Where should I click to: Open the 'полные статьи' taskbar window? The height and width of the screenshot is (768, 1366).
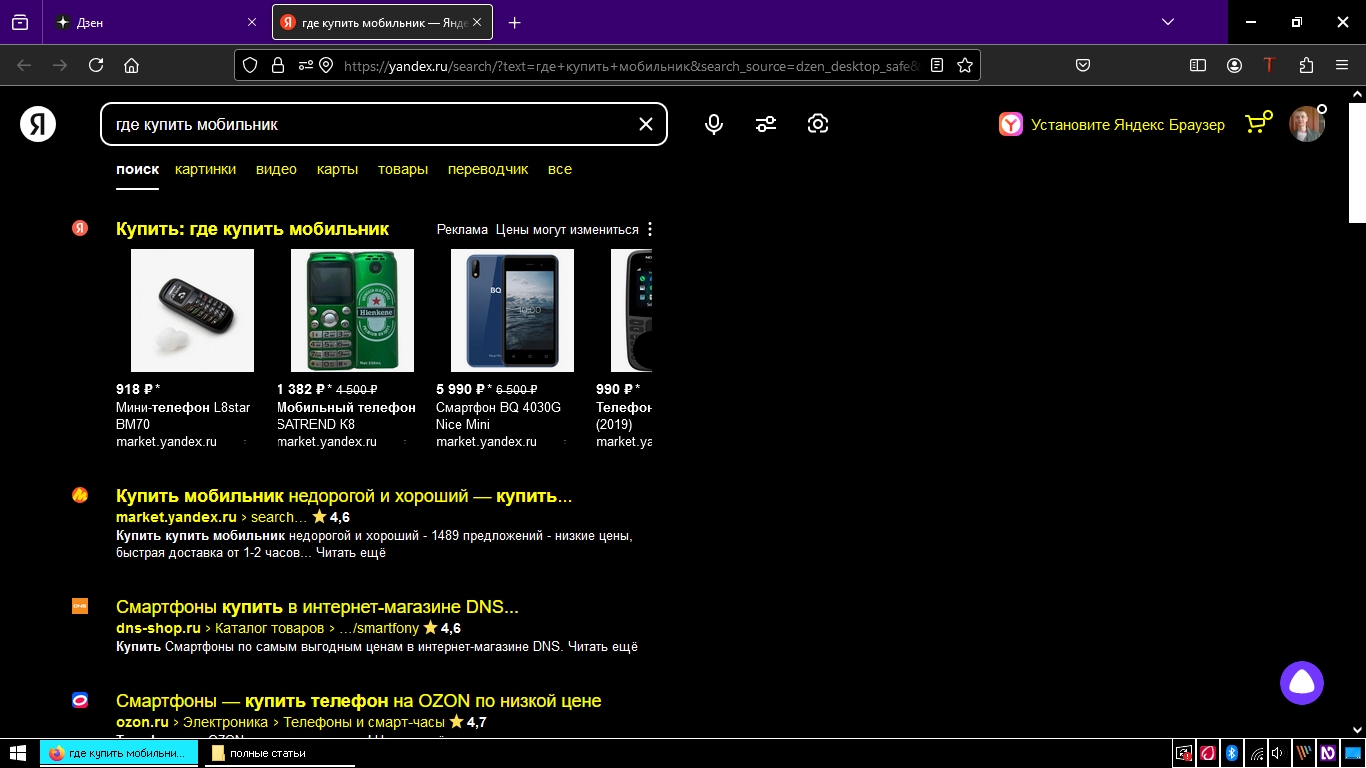pyautogui.click(x=279, y=753)
